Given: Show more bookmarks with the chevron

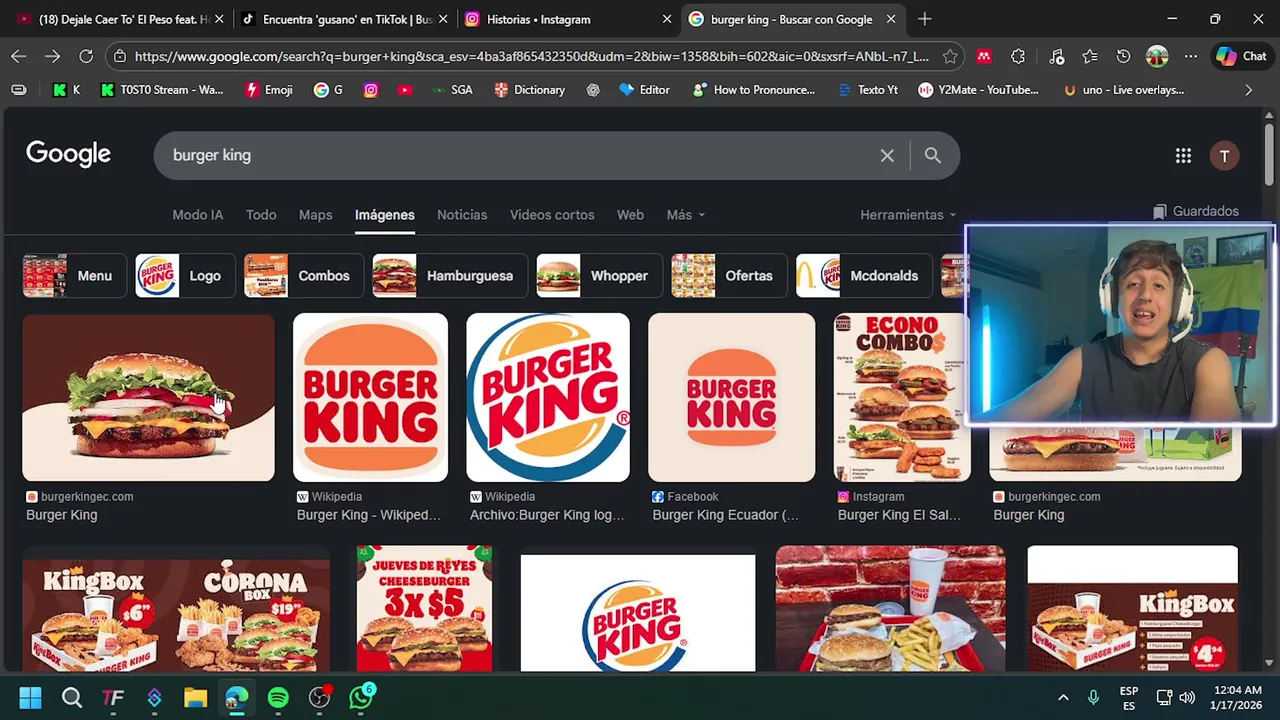Looking at the screenshot, I should tap(1248, 90).
